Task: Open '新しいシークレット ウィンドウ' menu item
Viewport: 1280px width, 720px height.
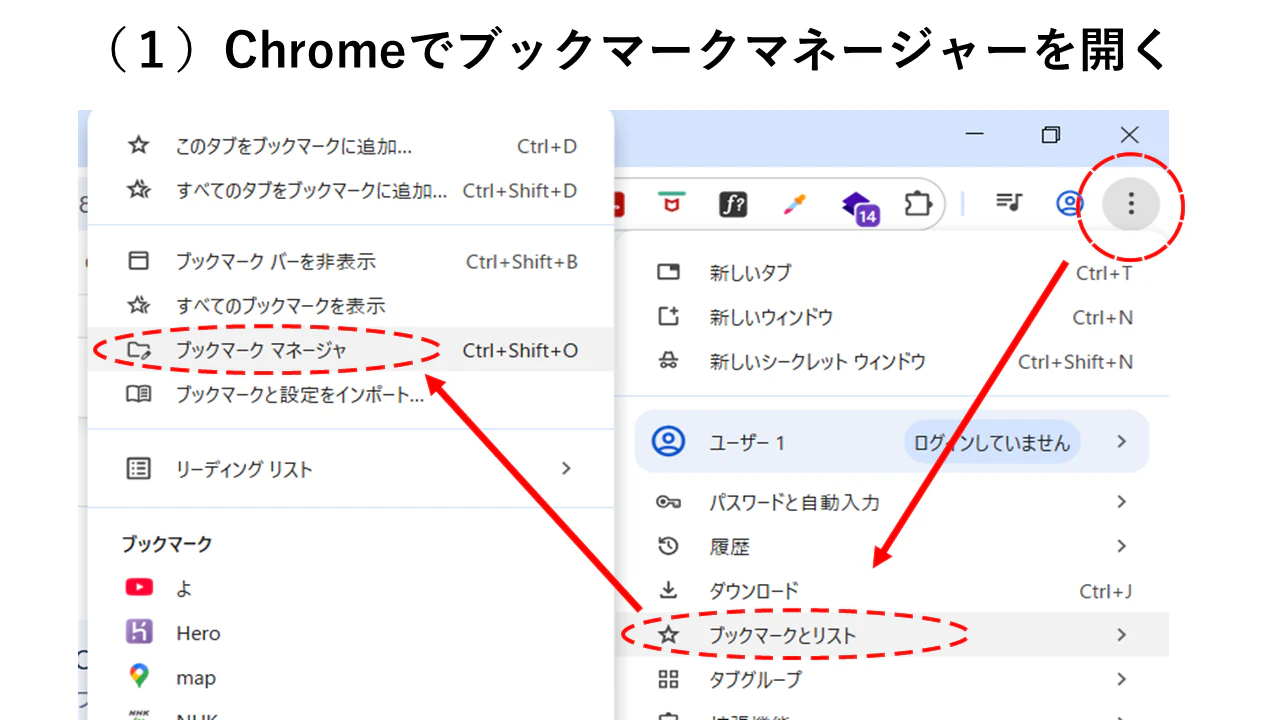Action: point(892,361)
